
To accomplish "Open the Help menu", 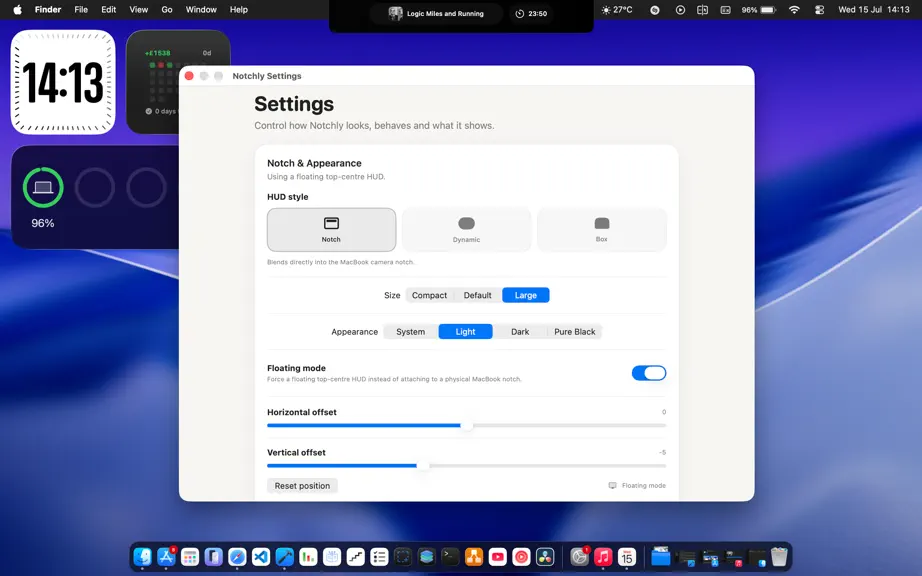I will point(239,9).
